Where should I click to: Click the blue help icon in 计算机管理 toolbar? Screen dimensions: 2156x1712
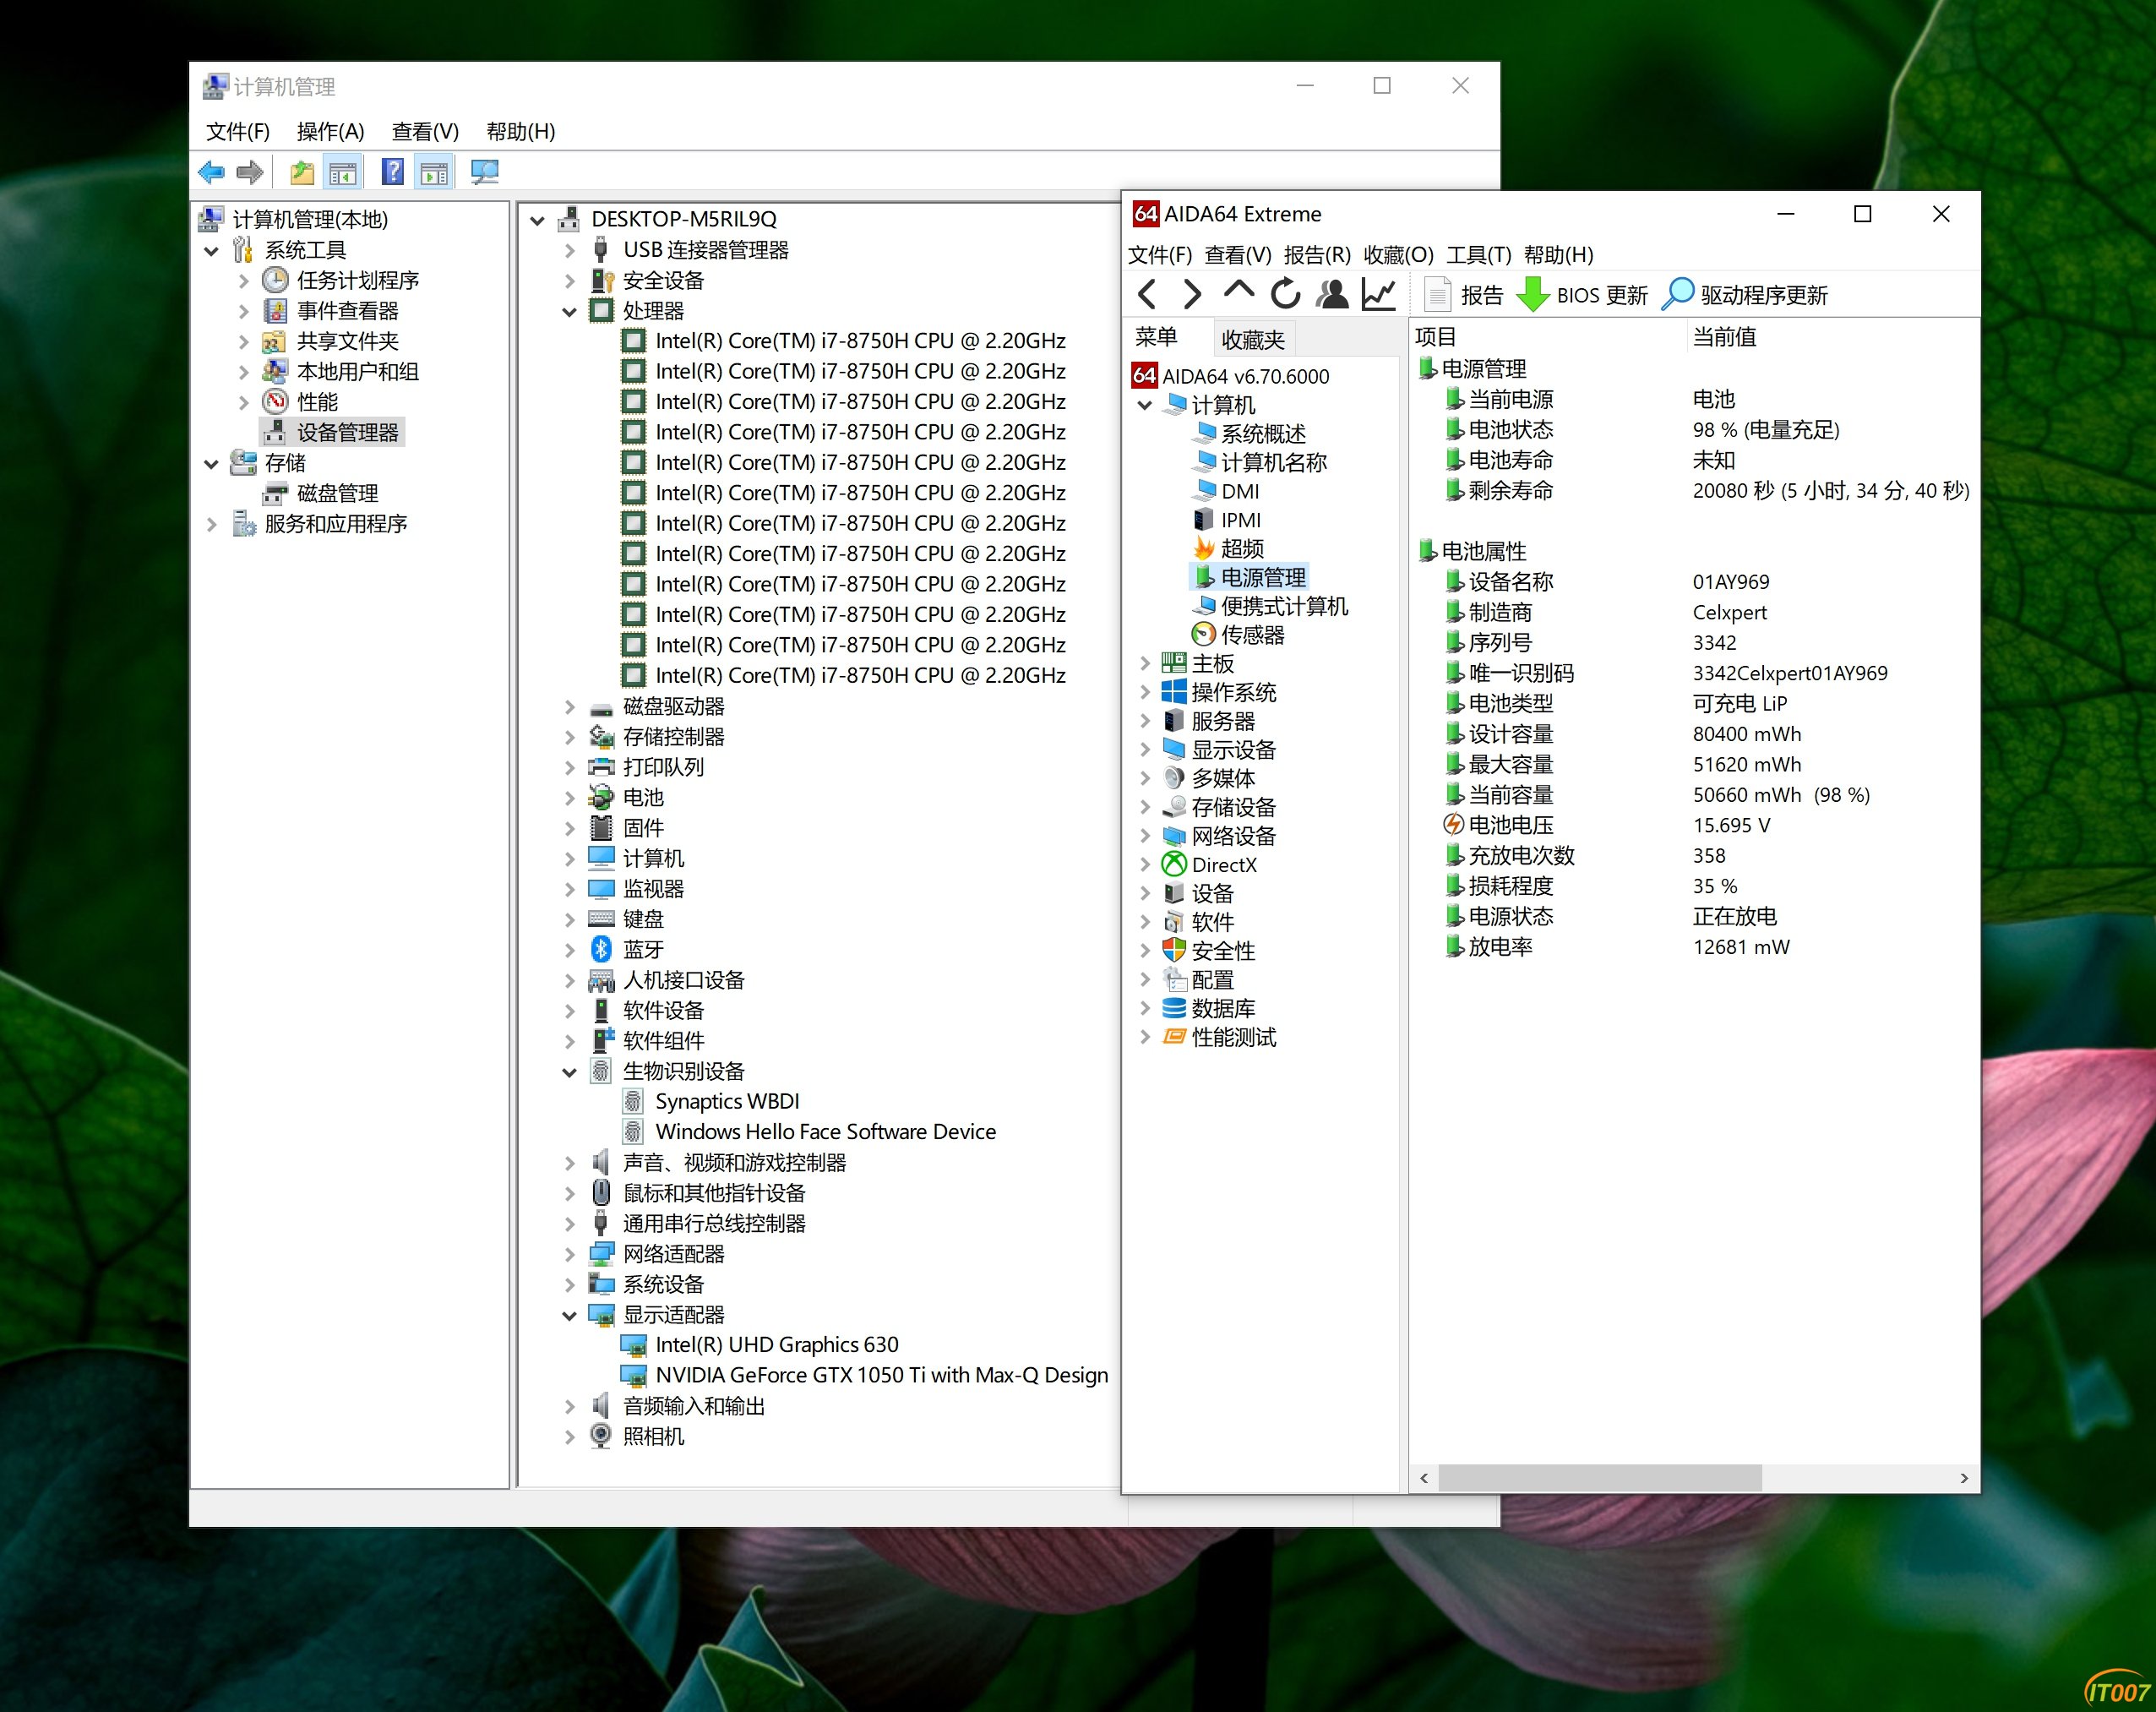[x=393, y=172]
